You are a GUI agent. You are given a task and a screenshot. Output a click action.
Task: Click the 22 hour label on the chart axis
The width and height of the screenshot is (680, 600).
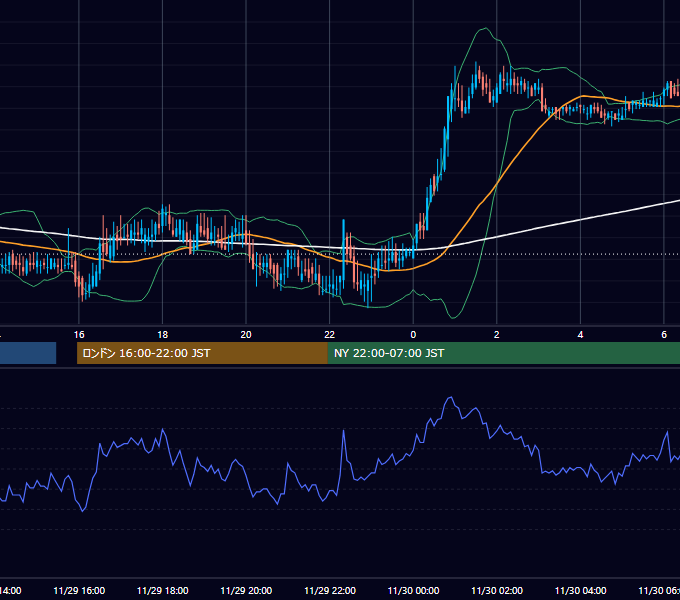[330, 335]
